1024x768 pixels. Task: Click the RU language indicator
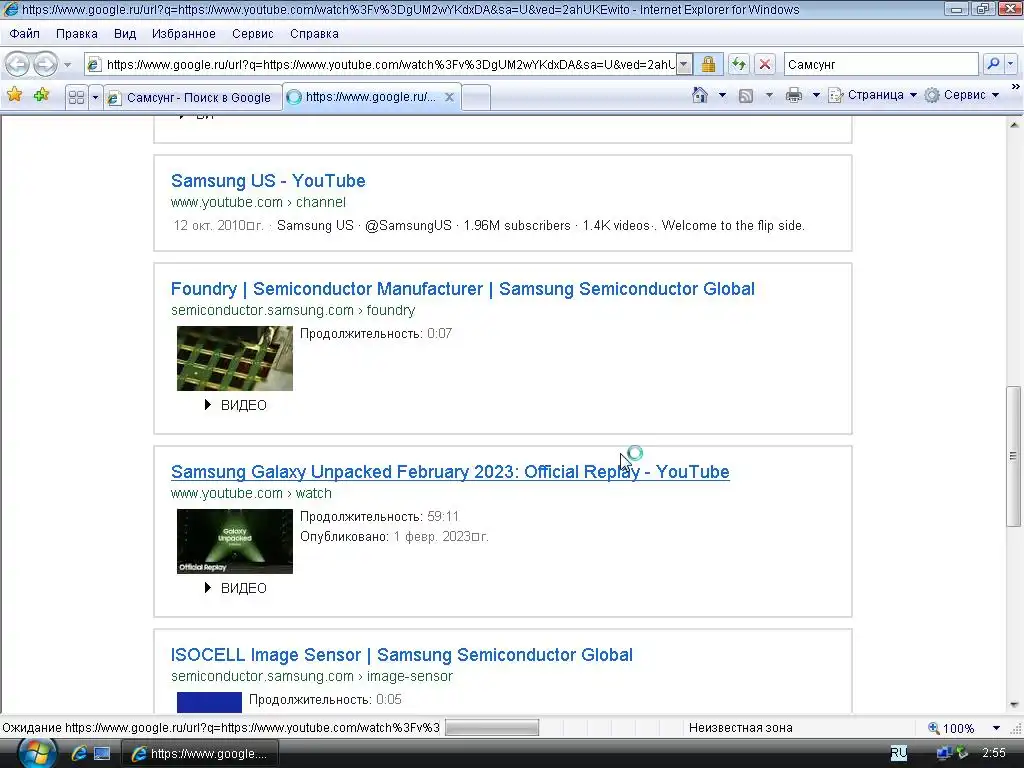point(899,753)
